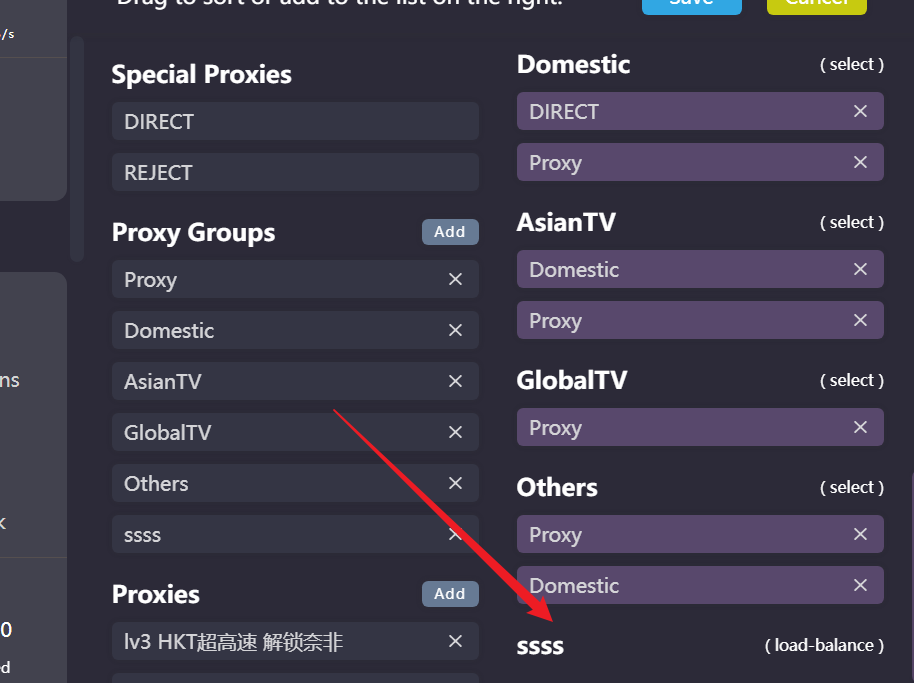Remove Proxy from the GlobalTV group
The width and height of the screenshot is (914, 683).
pyautogui.click(x=860, y=427)
